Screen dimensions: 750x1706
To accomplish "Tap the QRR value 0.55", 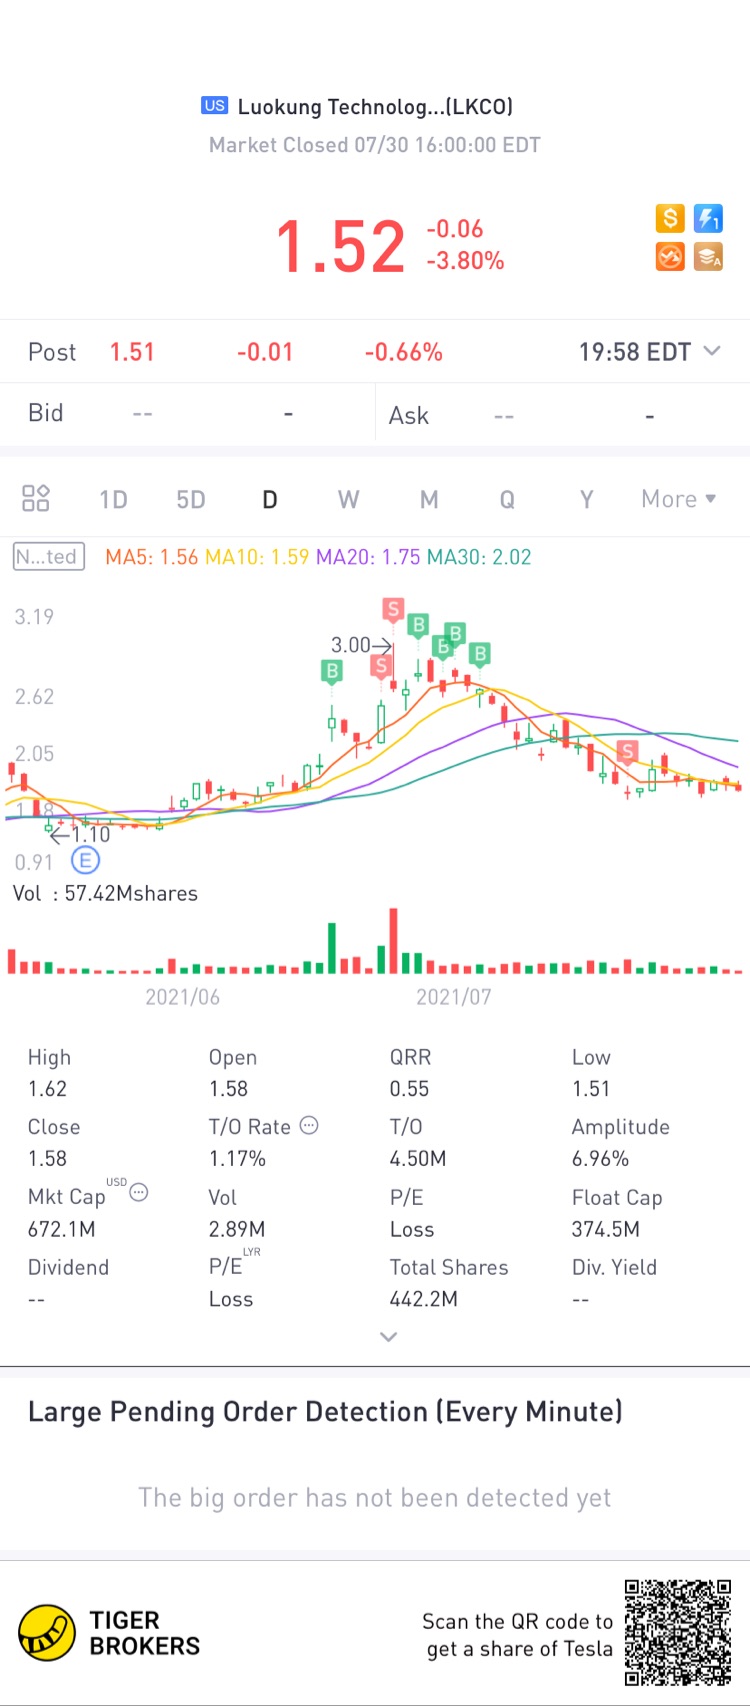I will [409, 1089].
